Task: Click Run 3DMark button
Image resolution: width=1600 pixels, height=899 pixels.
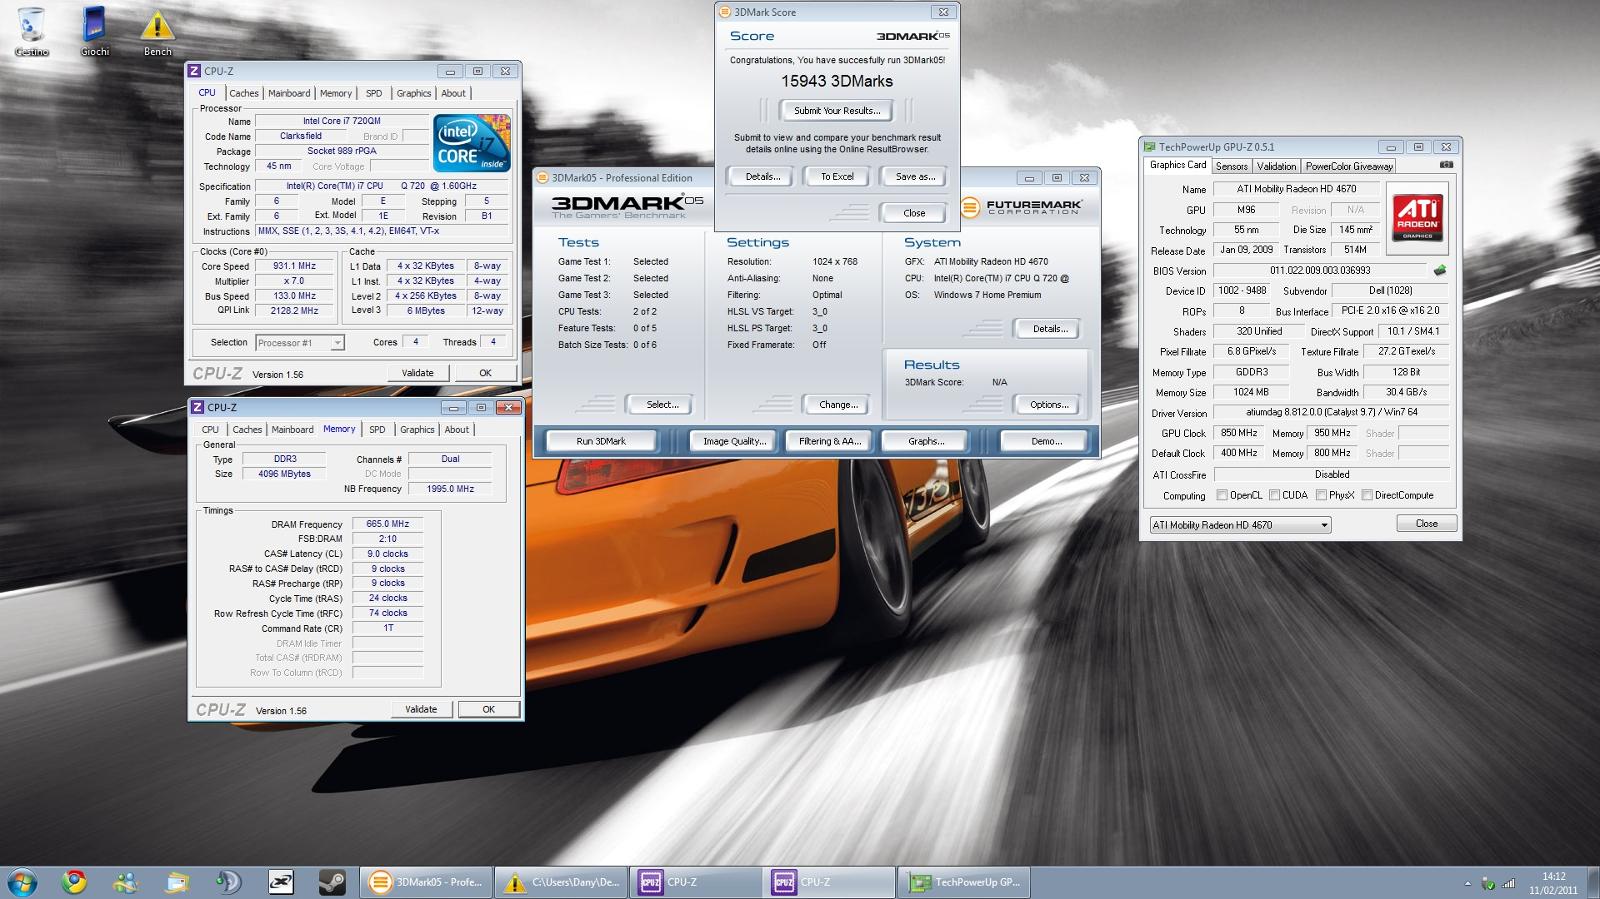Action: 601,441
